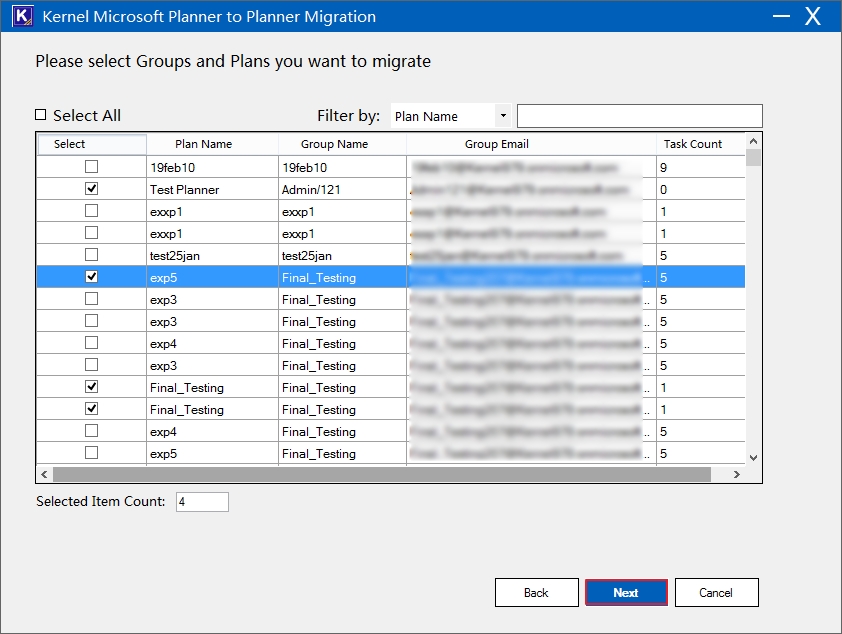This screenshot has height=634, width=842.
Task: Click the horizontal scroll left arrow
Action: point(44,475)
